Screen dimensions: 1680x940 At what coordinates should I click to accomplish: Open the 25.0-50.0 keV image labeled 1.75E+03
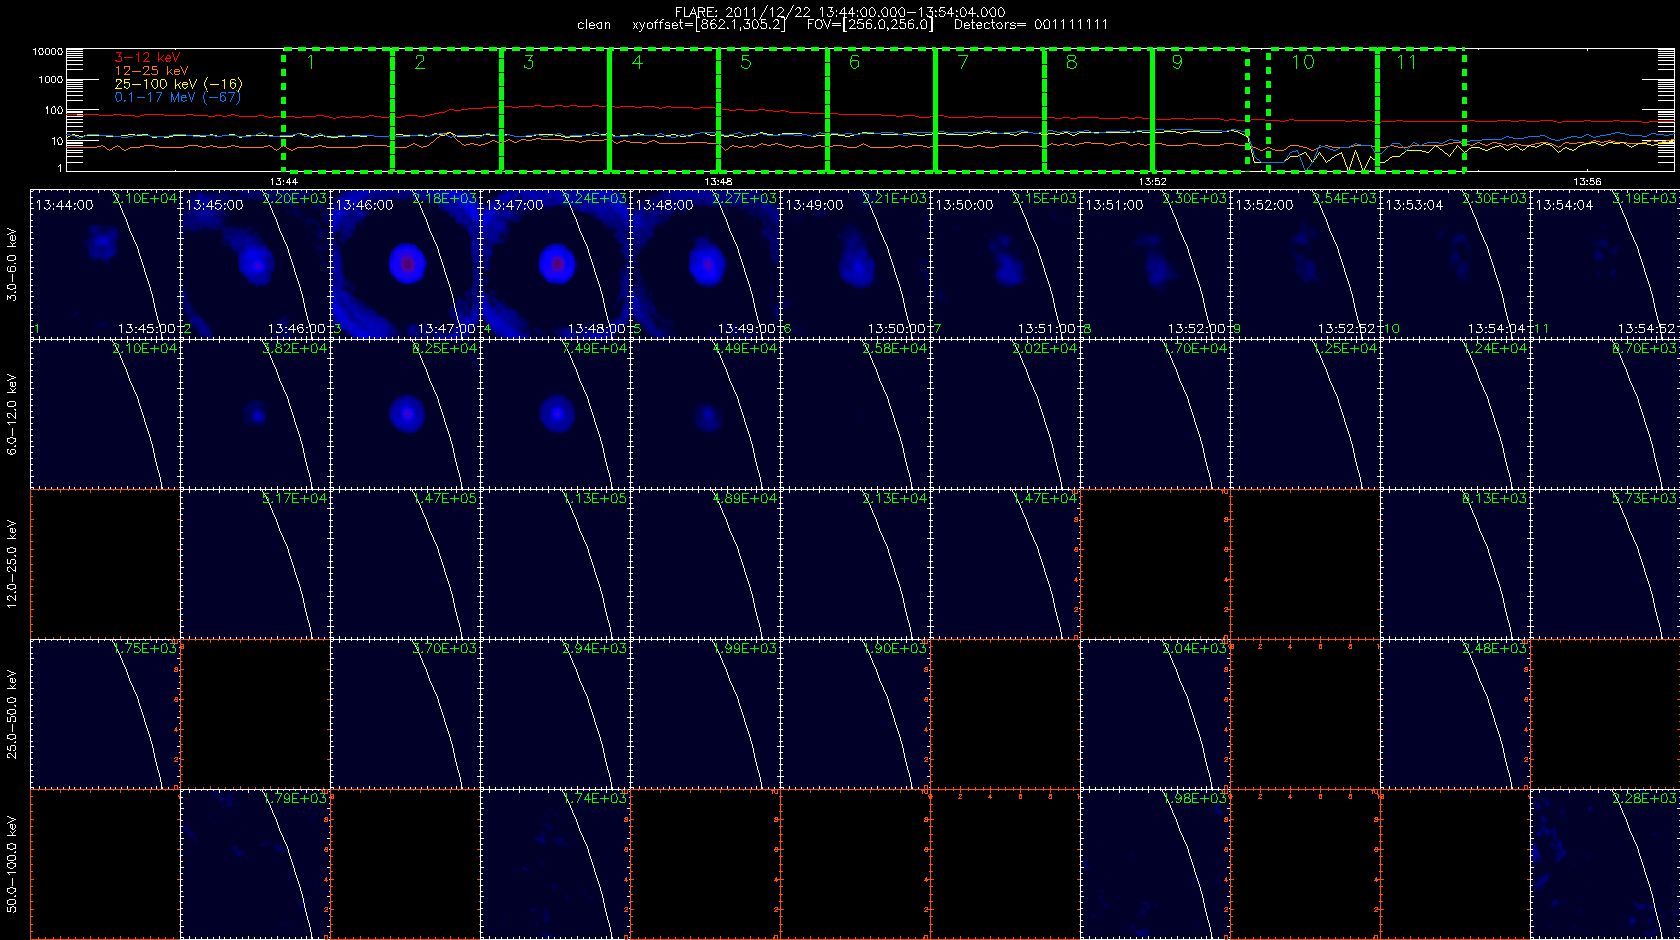coord(105,714)
